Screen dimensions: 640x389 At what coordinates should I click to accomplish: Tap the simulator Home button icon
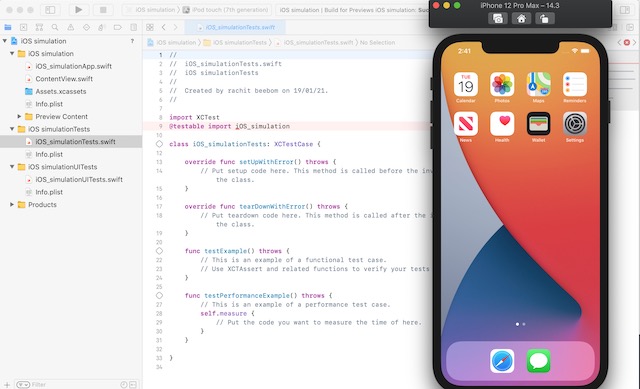[x=521, y=18]
